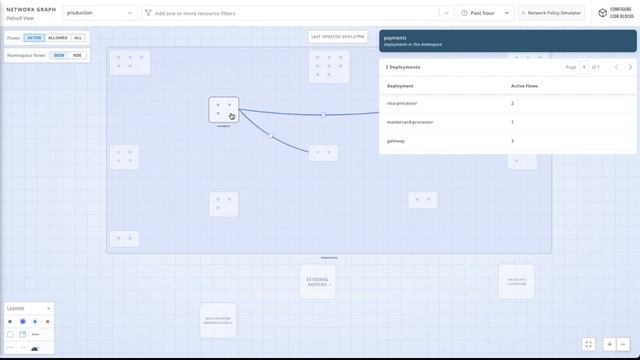Sort by the Active Flows column header
640x360 pixels.
coord(524,86)
